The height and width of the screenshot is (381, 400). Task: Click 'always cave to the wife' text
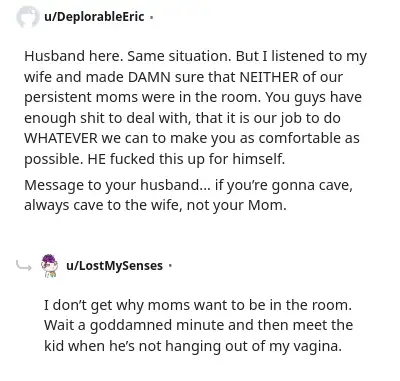(x=103, y=205)
